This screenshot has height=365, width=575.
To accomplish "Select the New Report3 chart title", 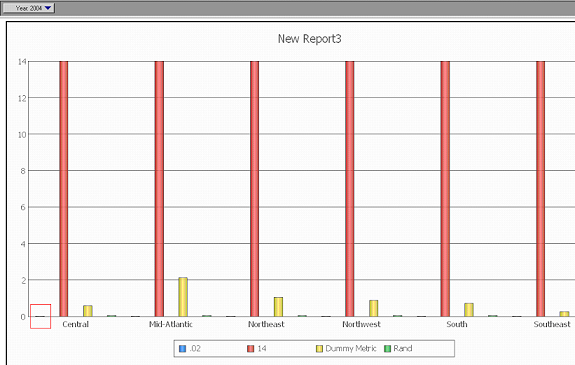I will (x=310, y=39).
